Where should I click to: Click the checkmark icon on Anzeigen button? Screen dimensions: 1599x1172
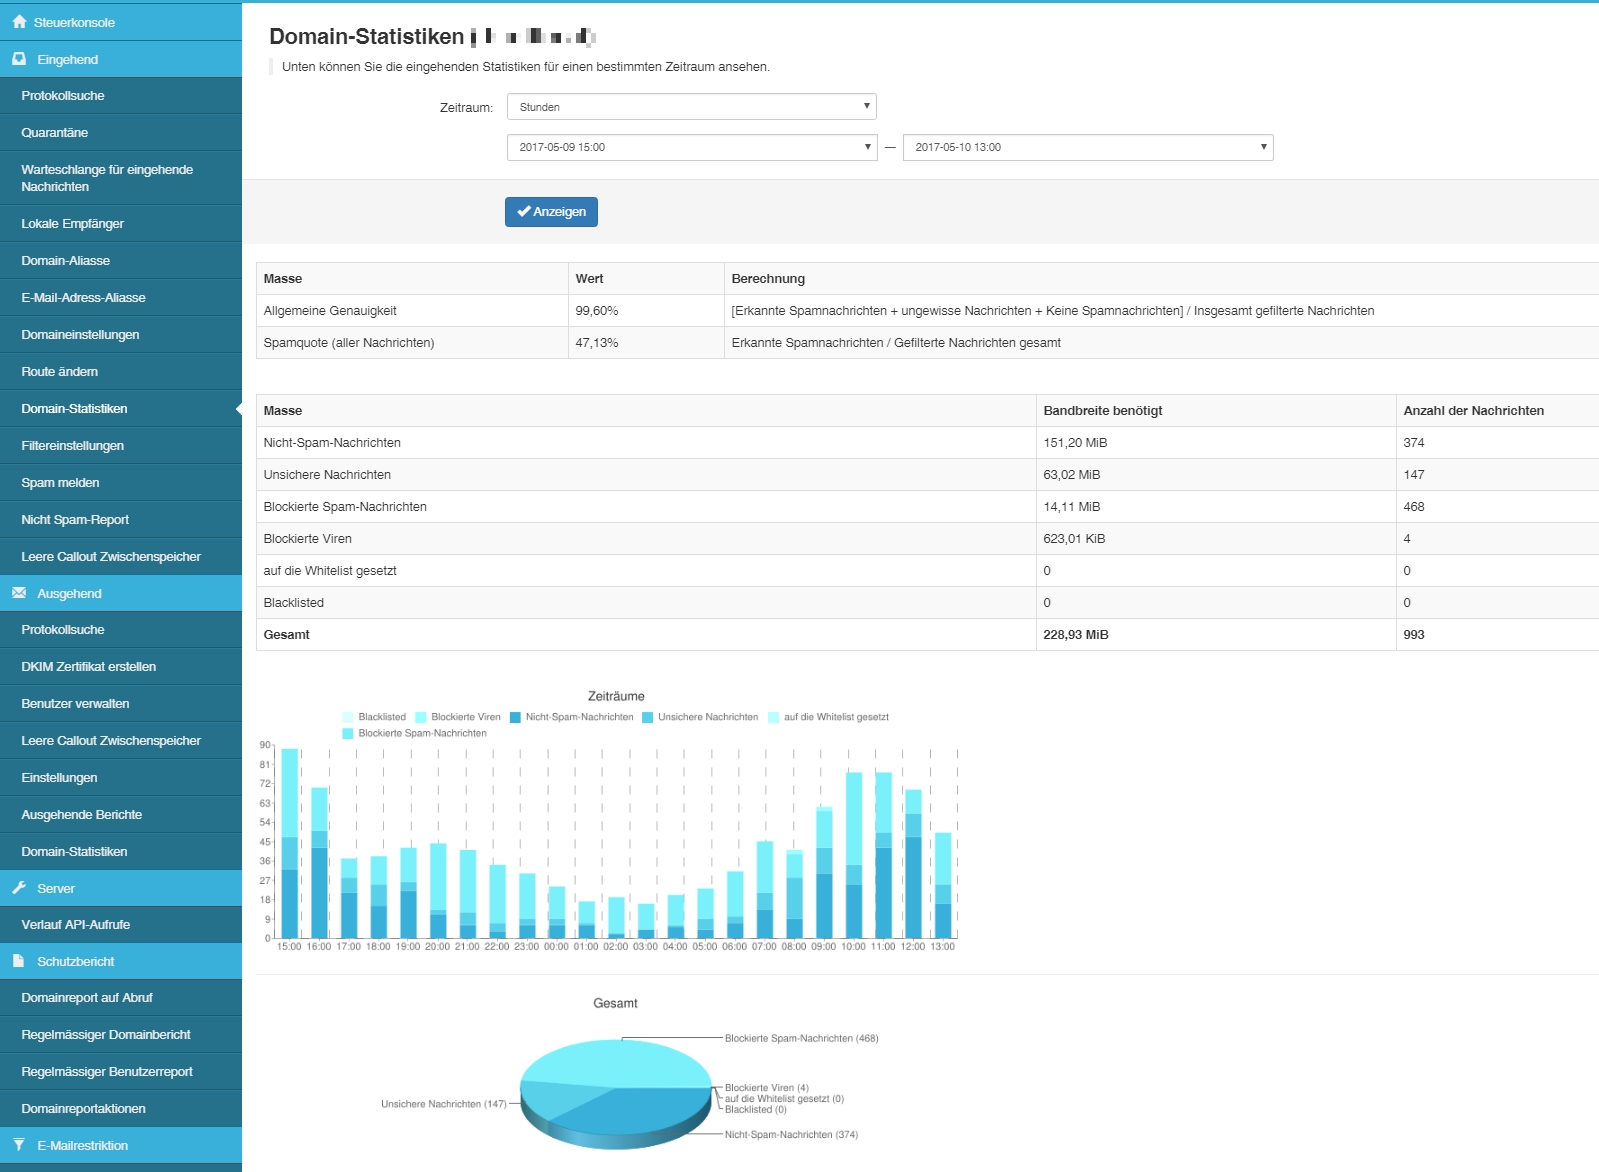(523, 212)
